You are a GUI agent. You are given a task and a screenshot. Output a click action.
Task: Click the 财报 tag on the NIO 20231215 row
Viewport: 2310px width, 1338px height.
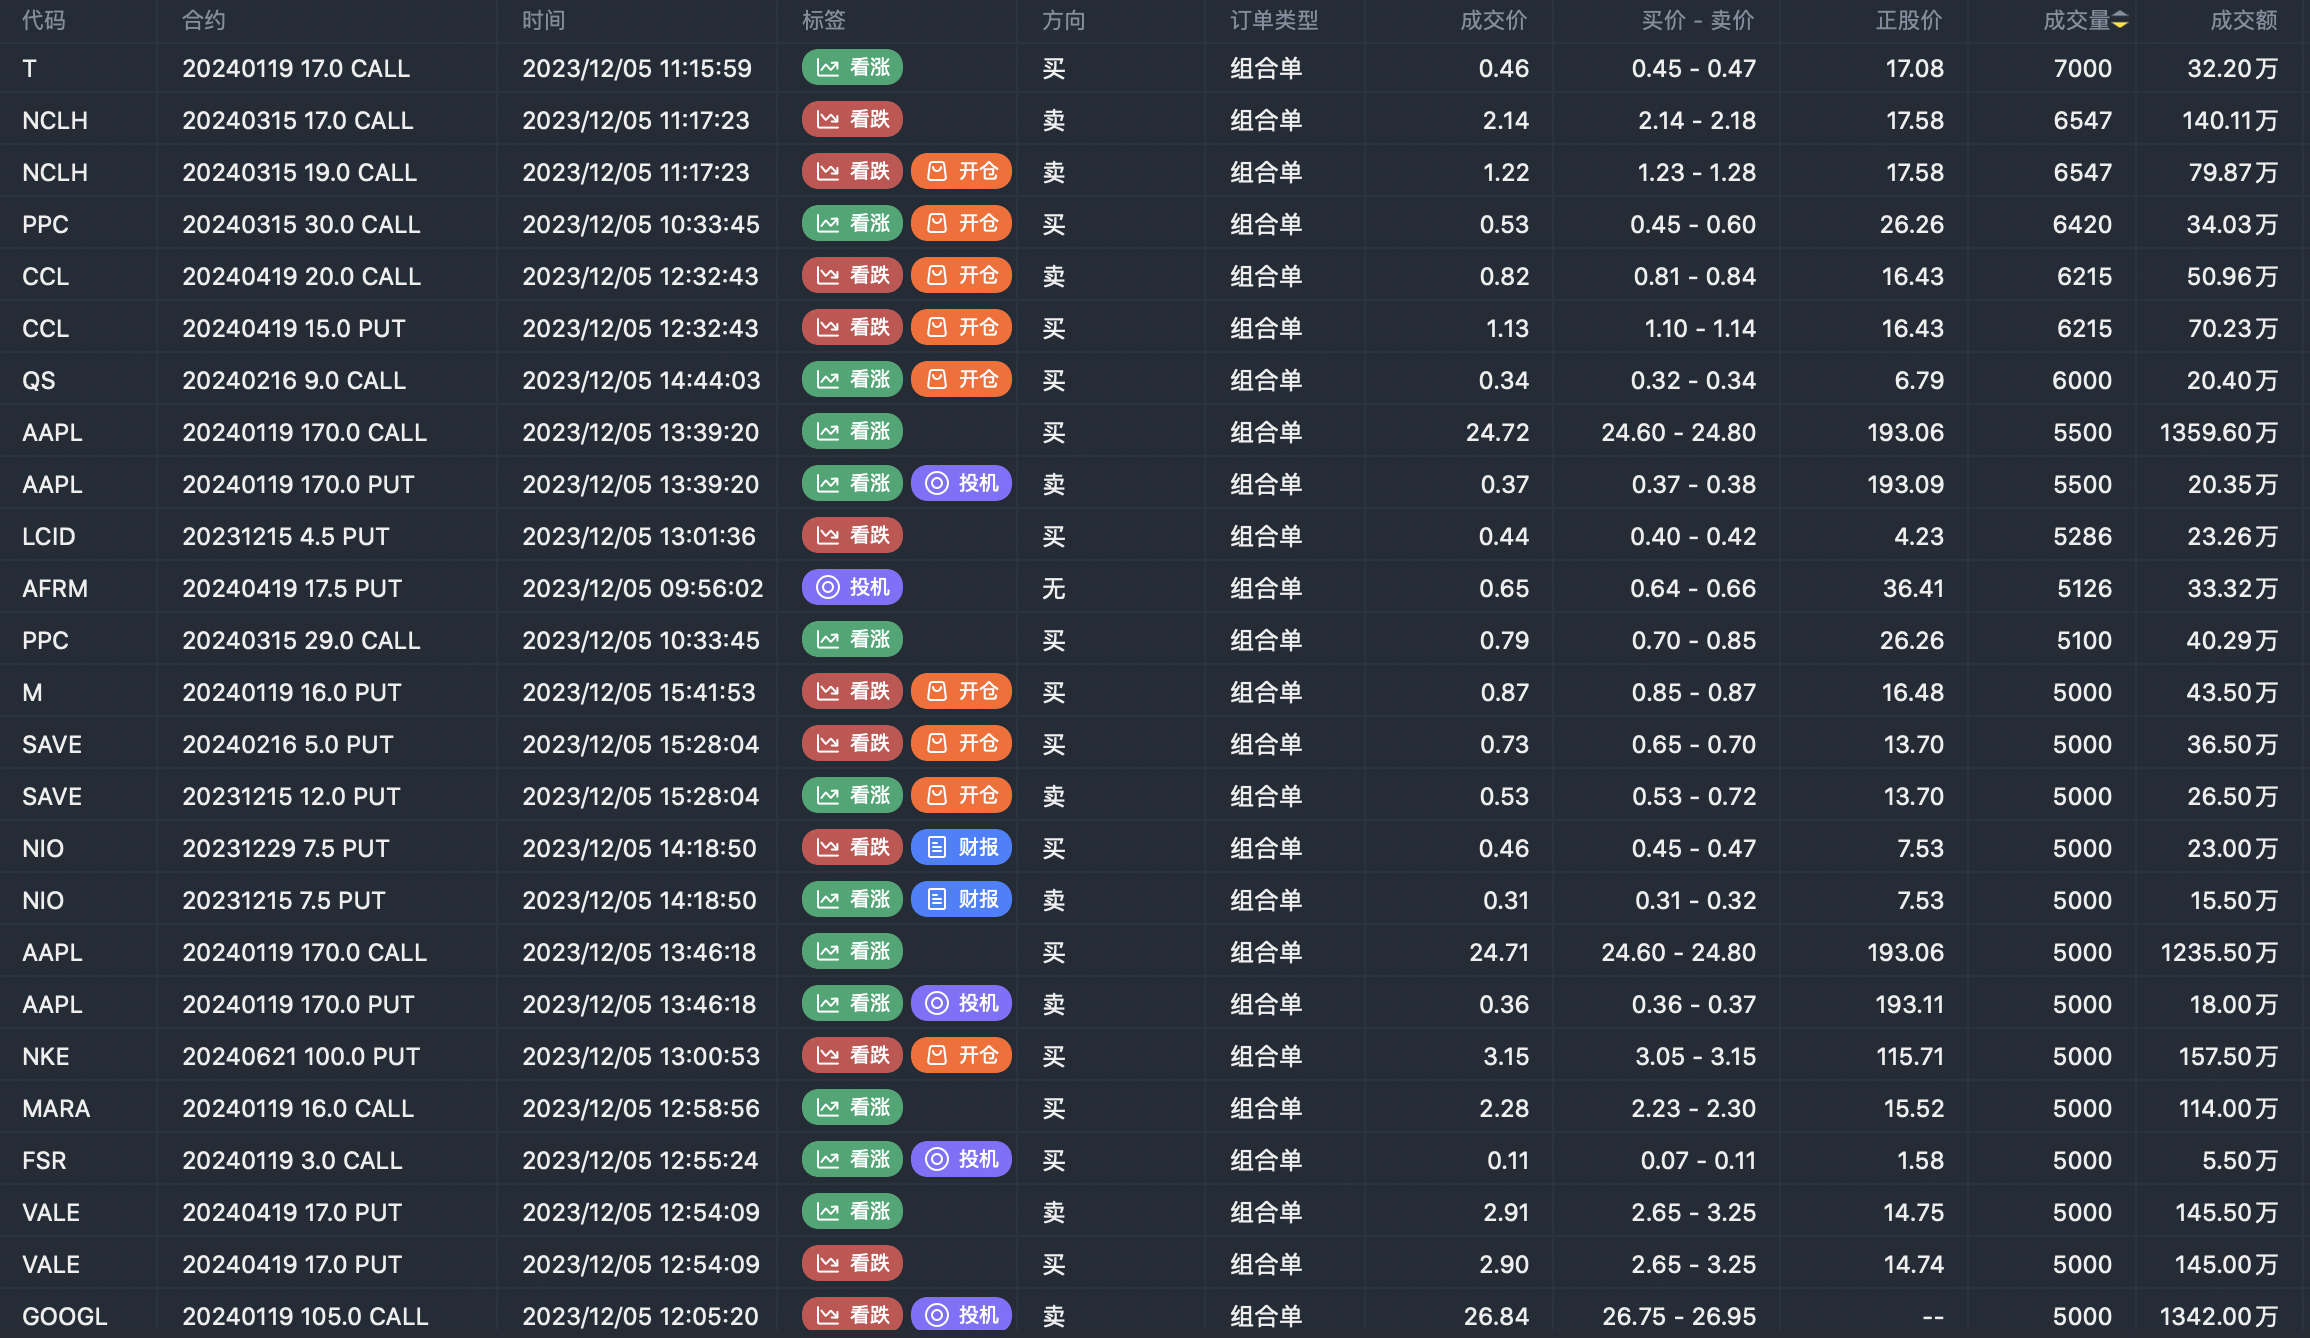pyautogui.click(x=961, y=900)
